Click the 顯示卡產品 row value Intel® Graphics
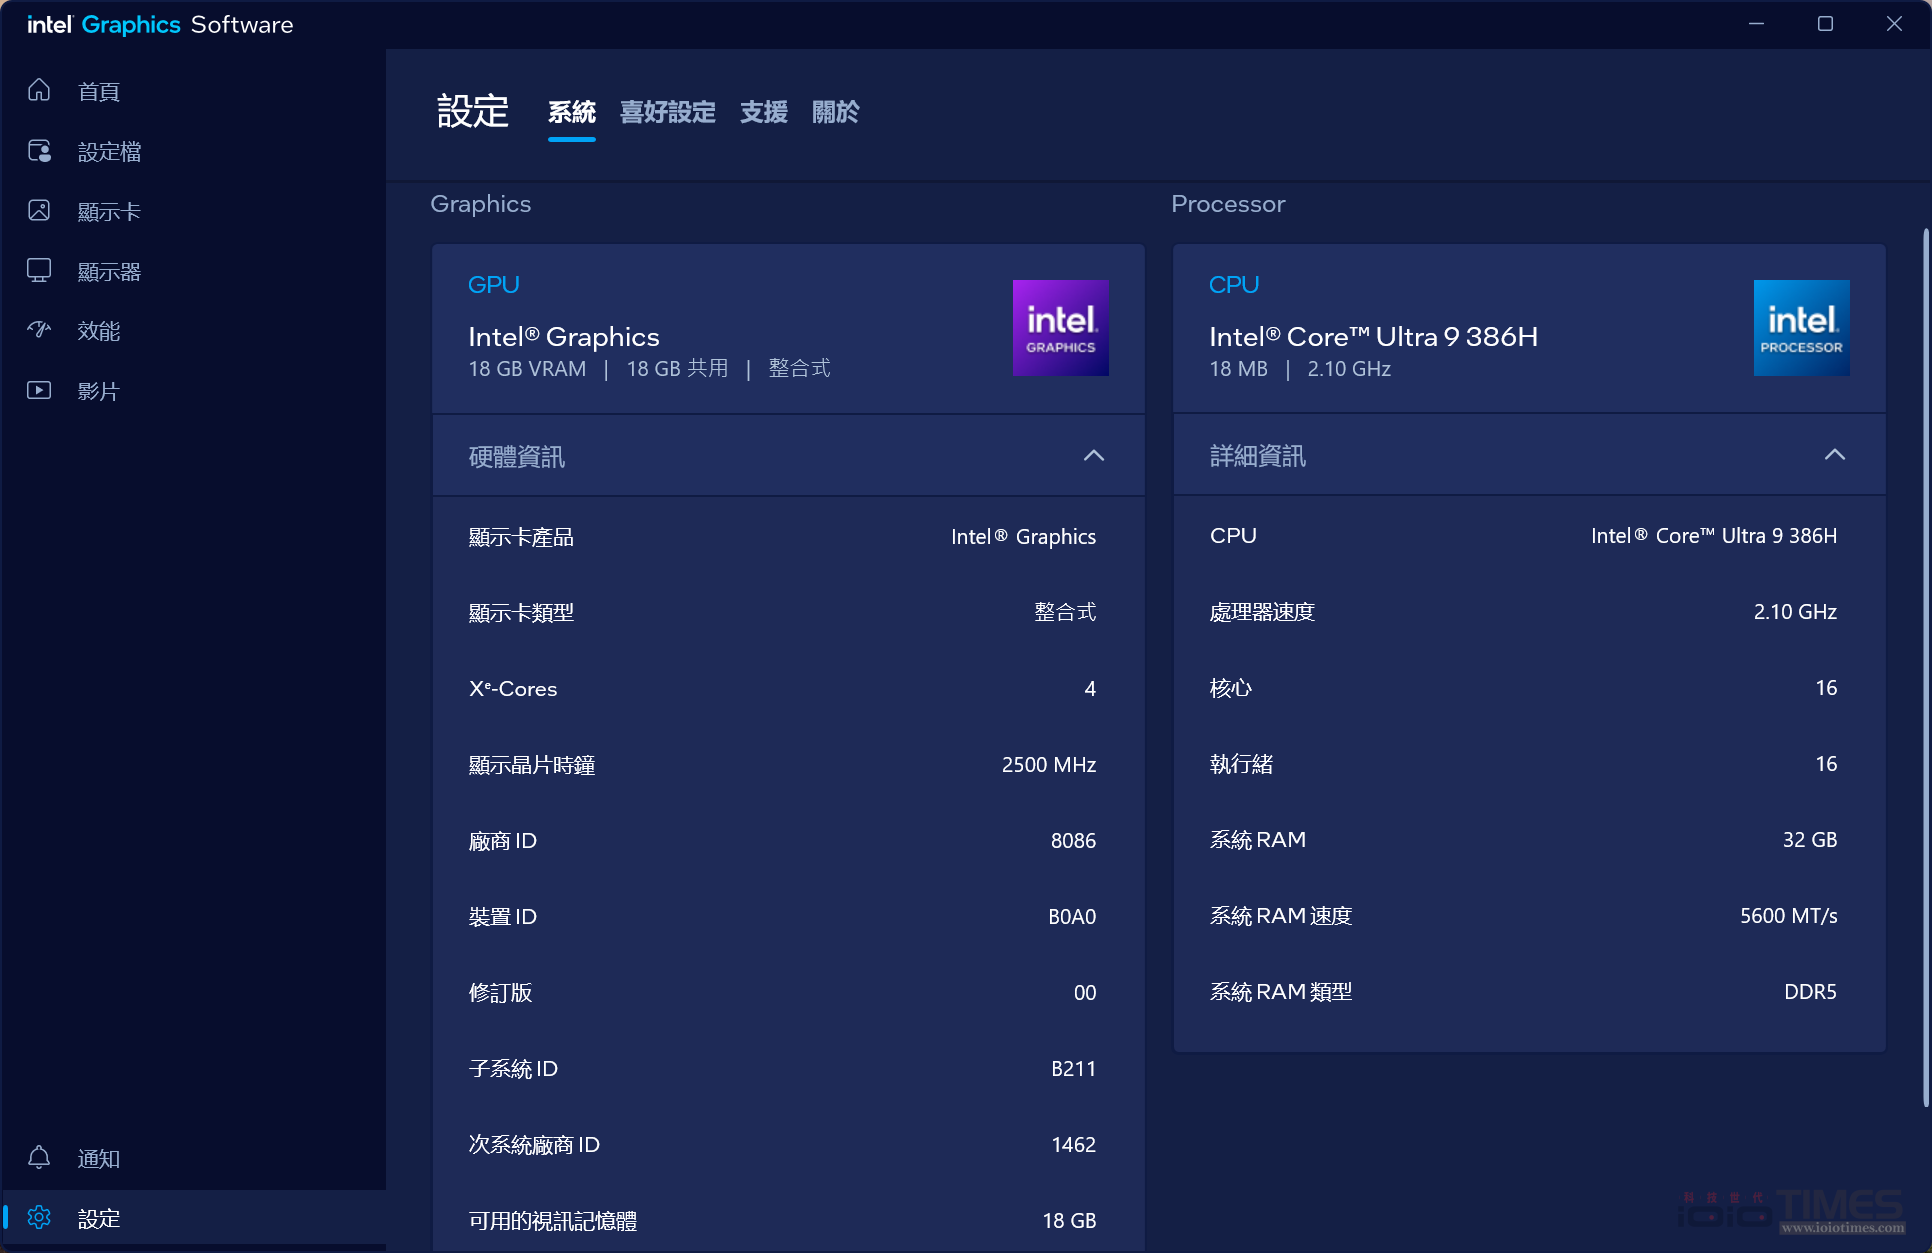1932x1253 pixels. (x=1023, y=537)
